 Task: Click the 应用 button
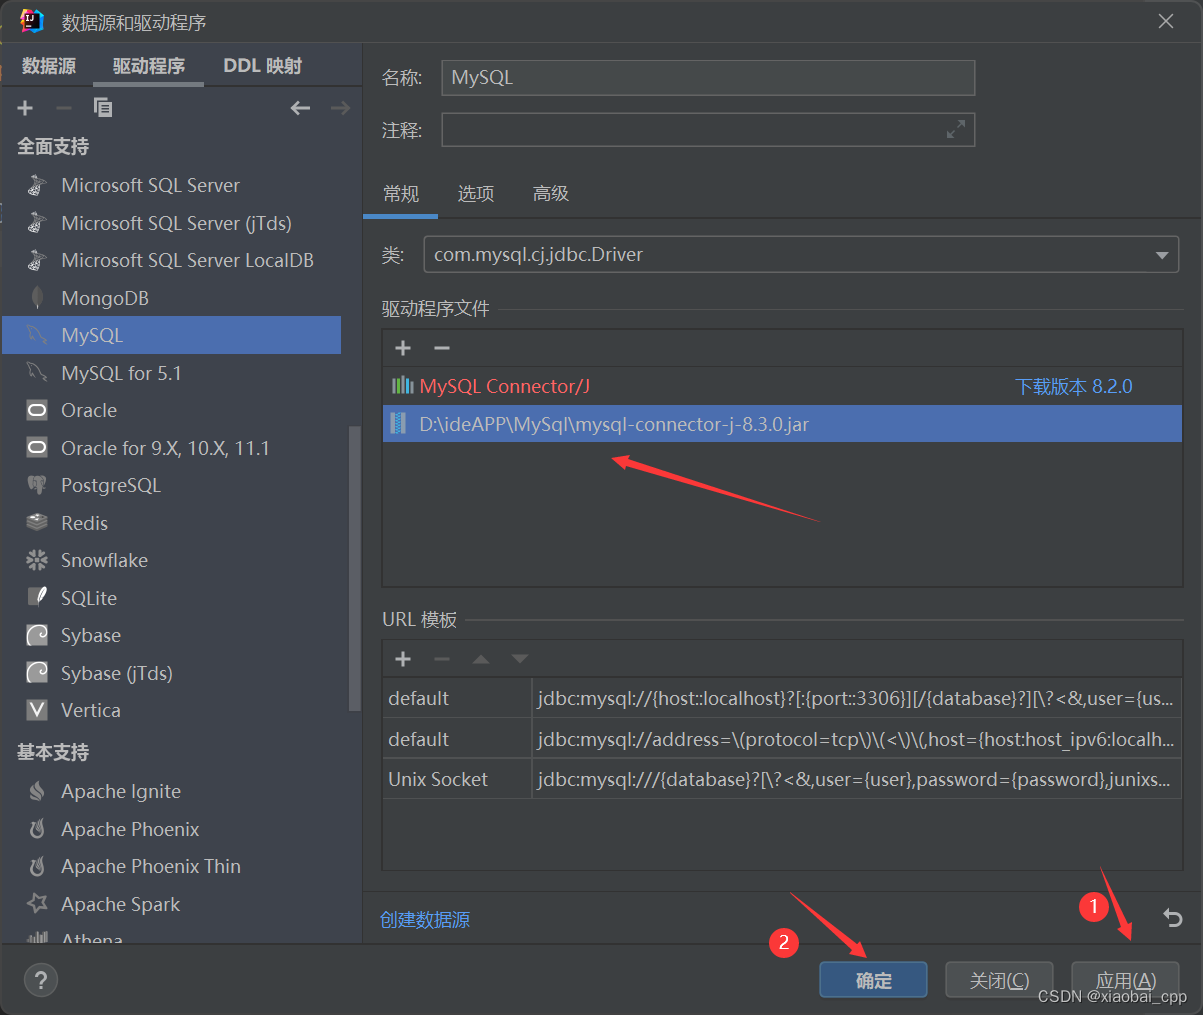[1125, 980]
